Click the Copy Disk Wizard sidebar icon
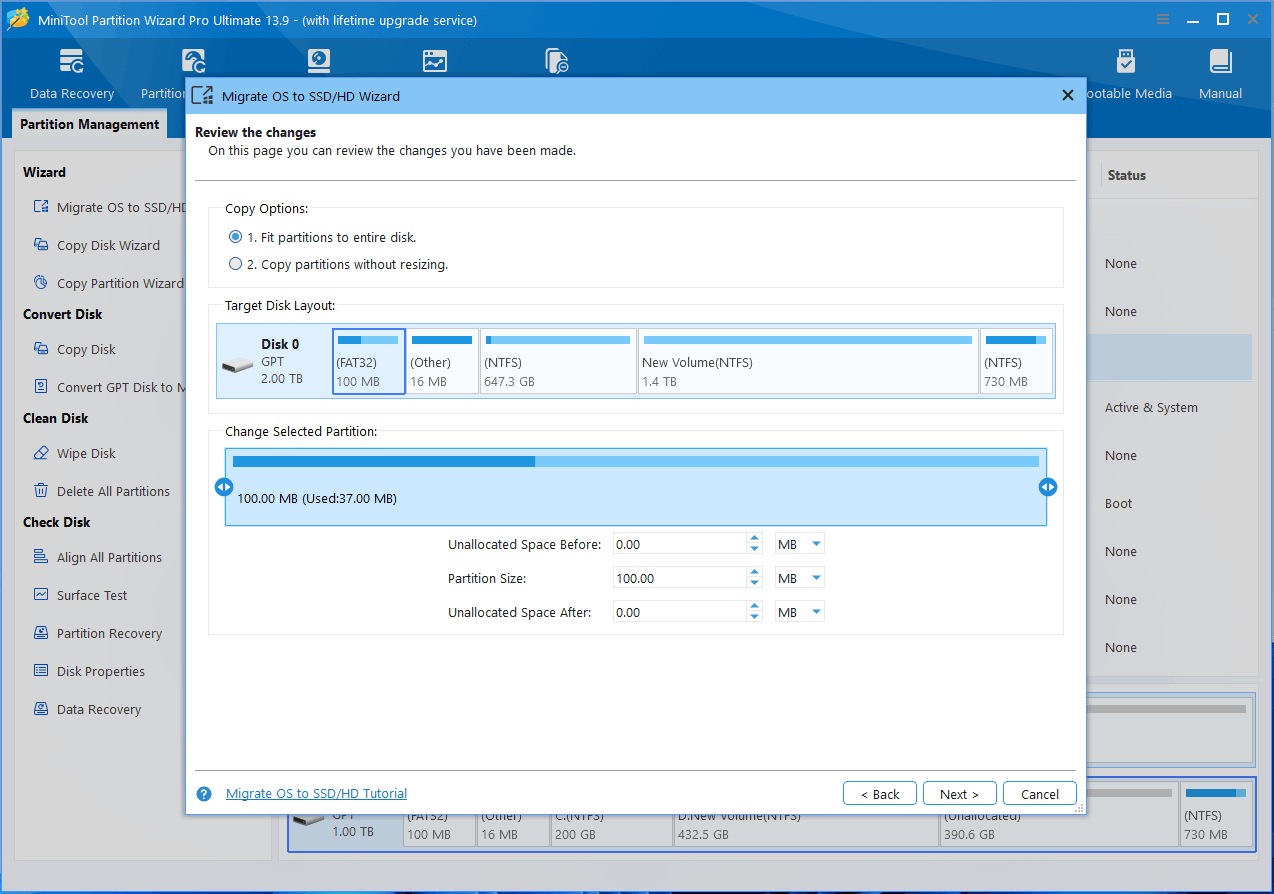This screenshot has width=1274, height=894. pyautogui.click(x=41, y=245)
